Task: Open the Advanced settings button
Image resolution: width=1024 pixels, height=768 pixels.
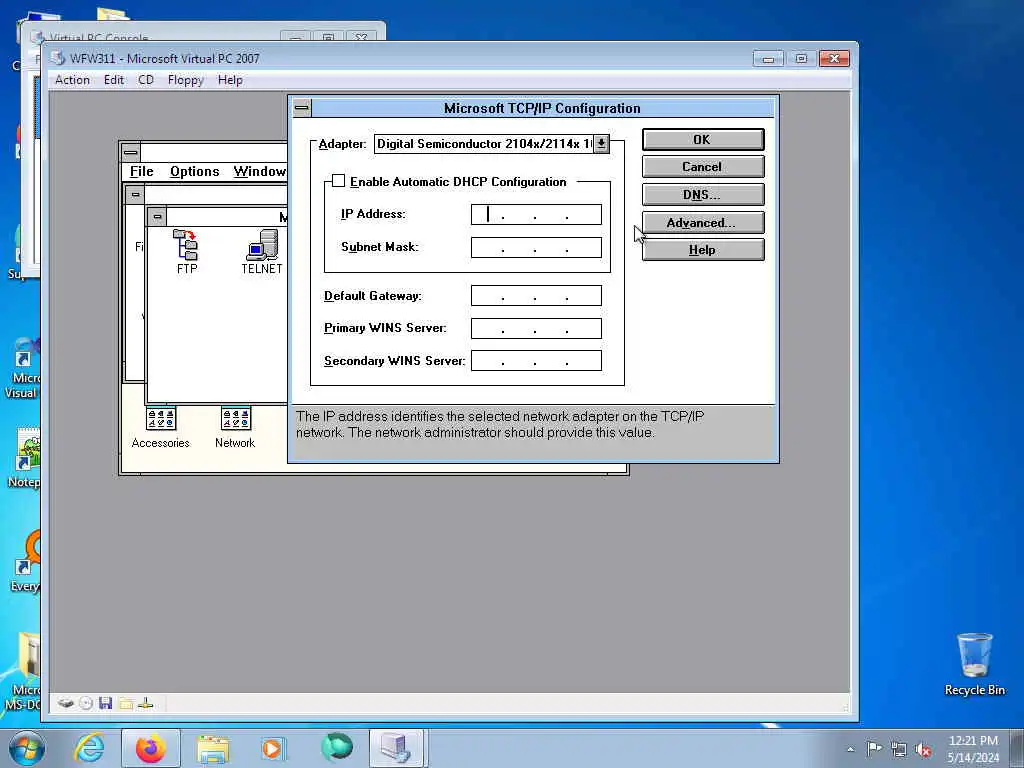Action: pos(703,223)
